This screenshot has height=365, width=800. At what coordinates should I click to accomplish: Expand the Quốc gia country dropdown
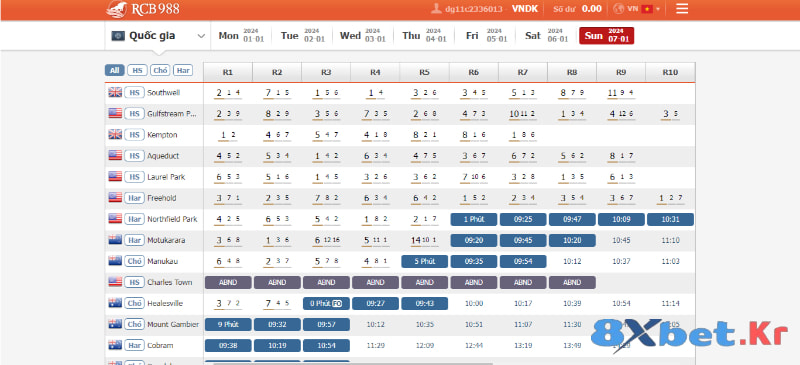(158, 36)
